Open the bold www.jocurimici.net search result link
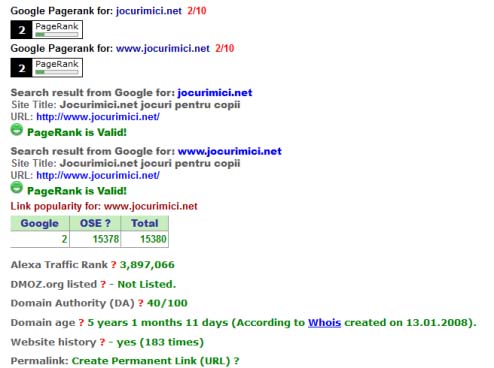This screenshot has height=368, width=494. pyautogui.click(x=230, y=151)
